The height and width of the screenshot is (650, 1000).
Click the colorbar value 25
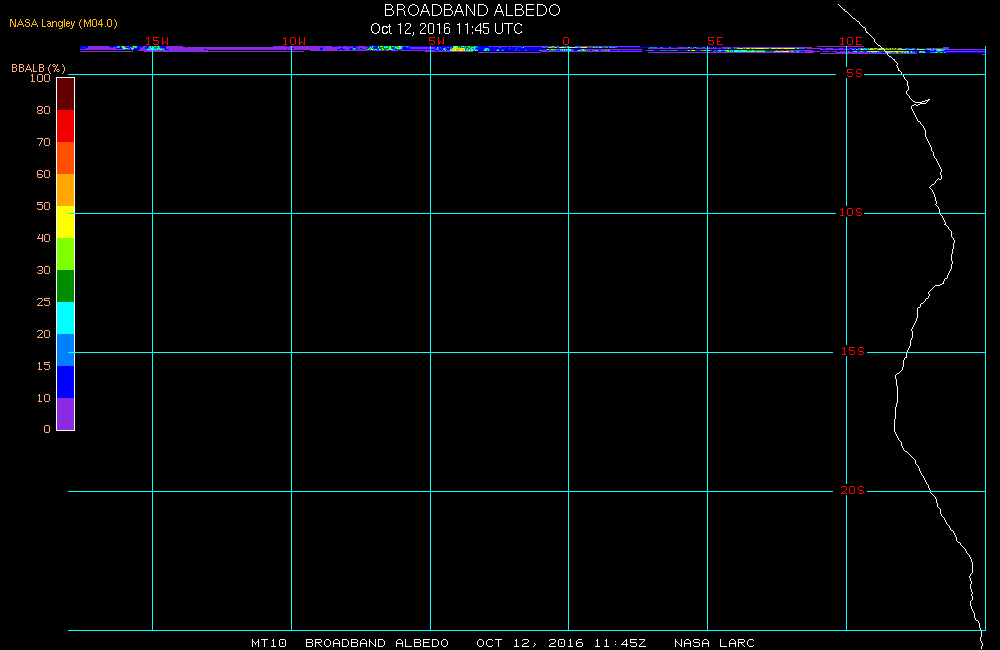click(x=43, y=302)
